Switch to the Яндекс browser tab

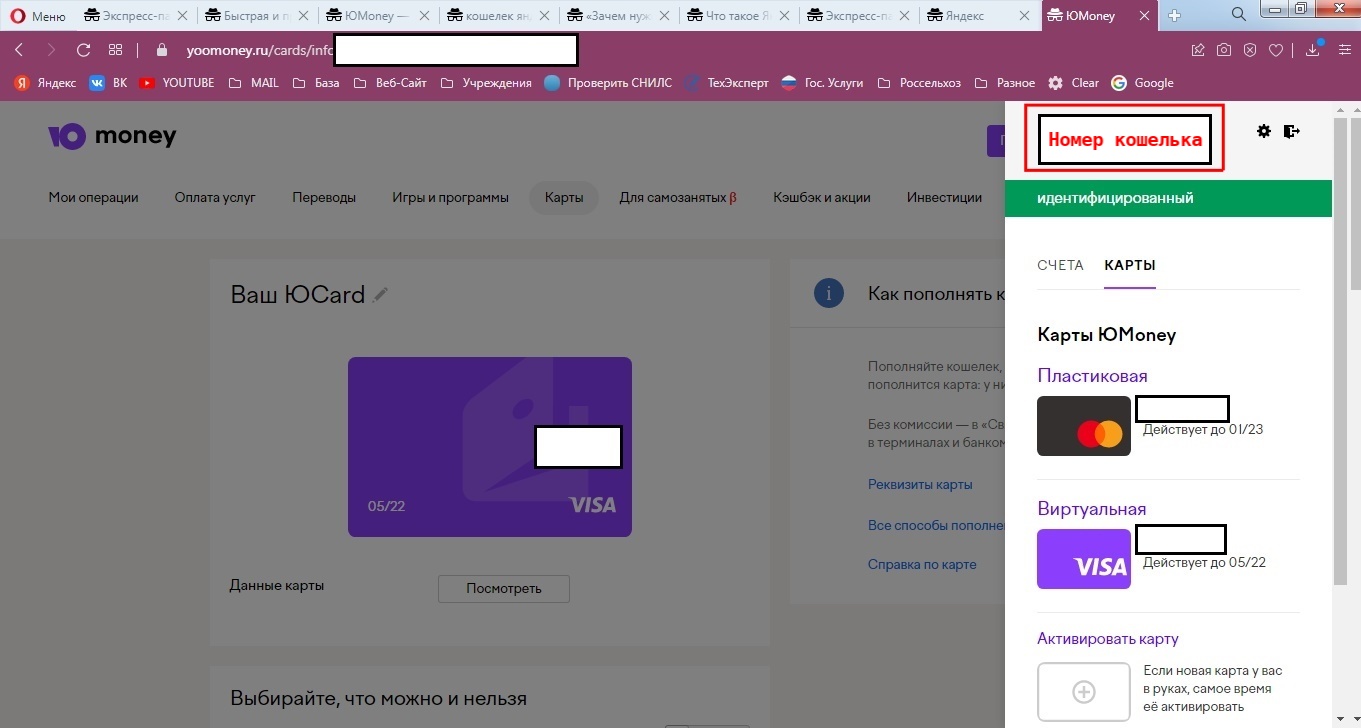963,15
